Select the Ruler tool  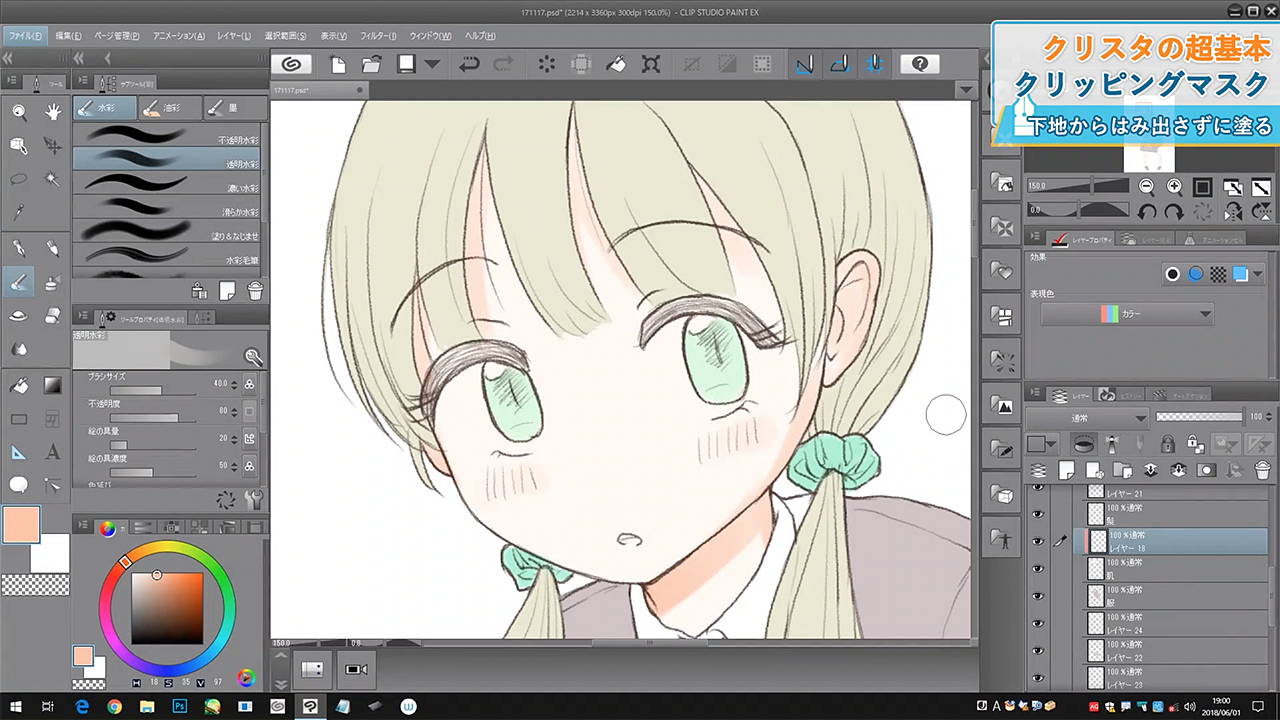click(19, 452)
